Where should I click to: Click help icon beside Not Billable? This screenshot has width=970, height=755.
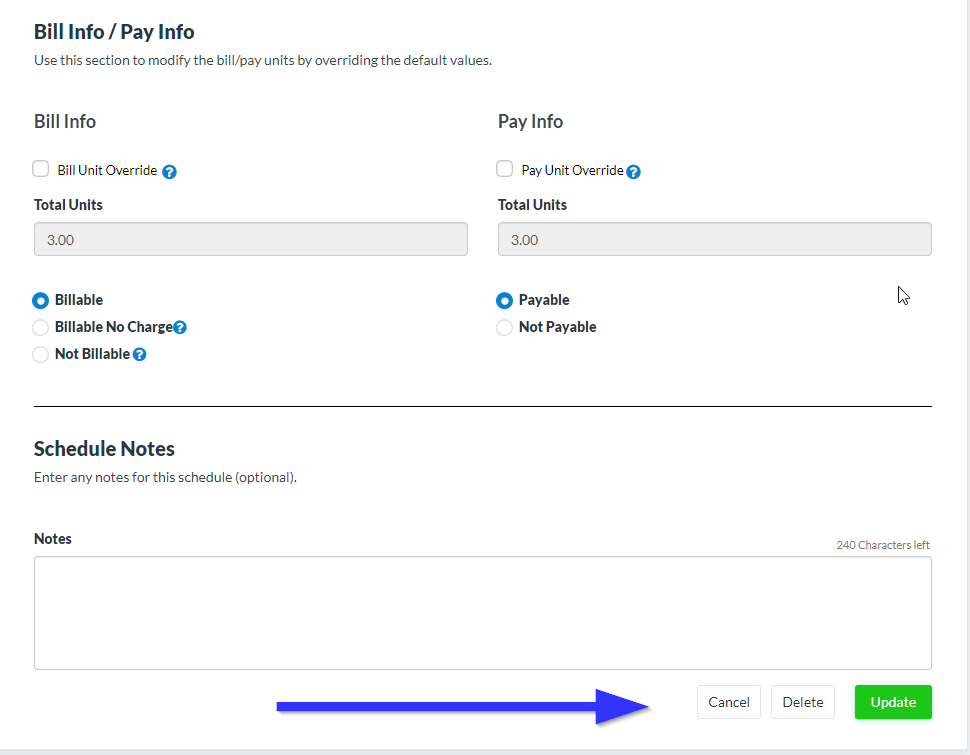140,354
